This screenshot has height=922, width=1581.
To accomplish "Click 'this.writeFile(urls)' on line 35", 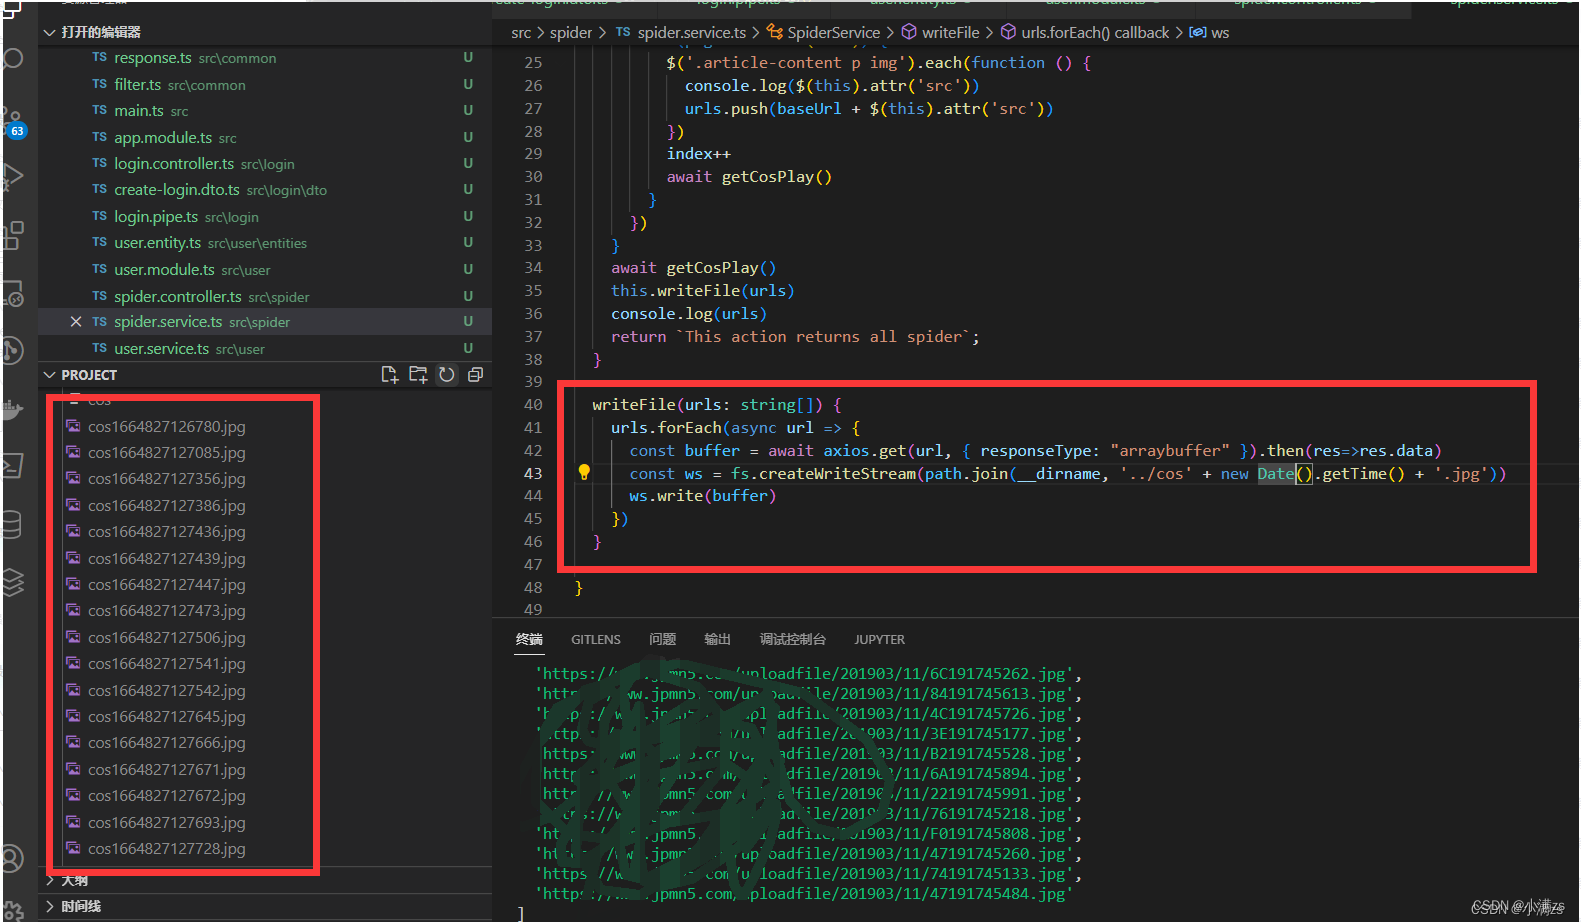I will coord(703,290).
